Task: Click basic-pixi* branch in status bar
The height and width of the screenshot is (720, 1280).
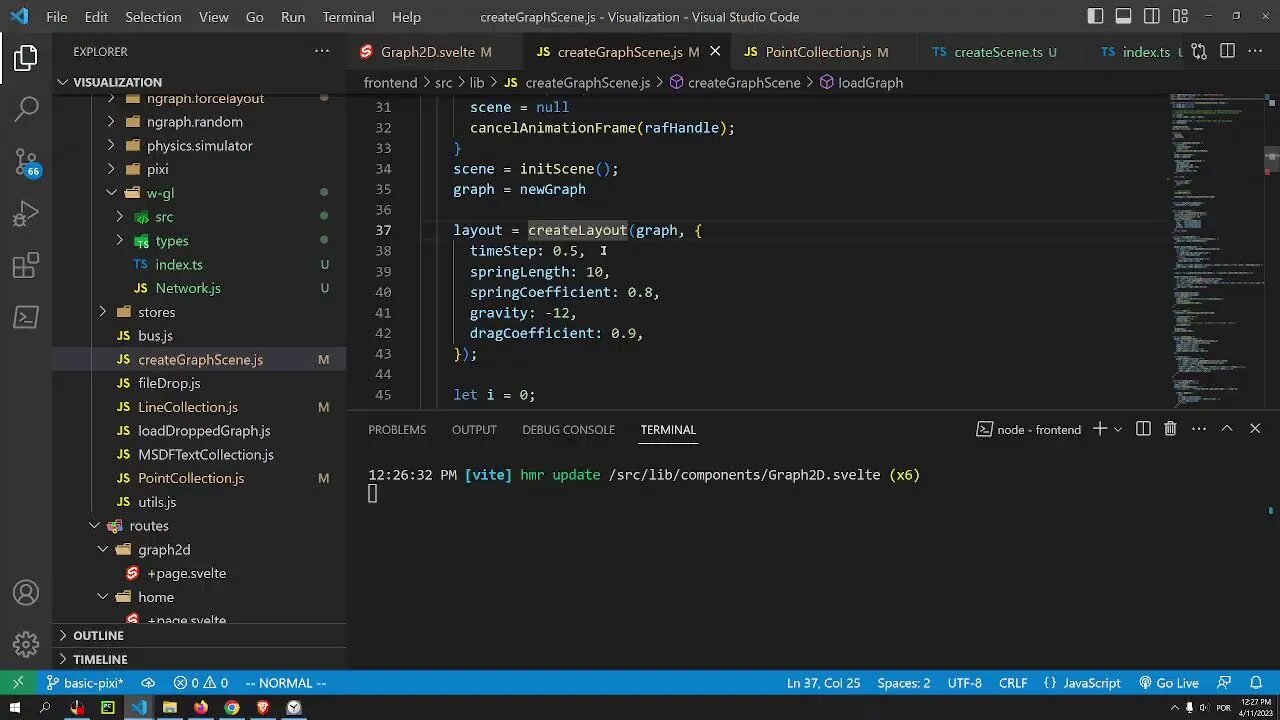Action: (x=85, y=683)
